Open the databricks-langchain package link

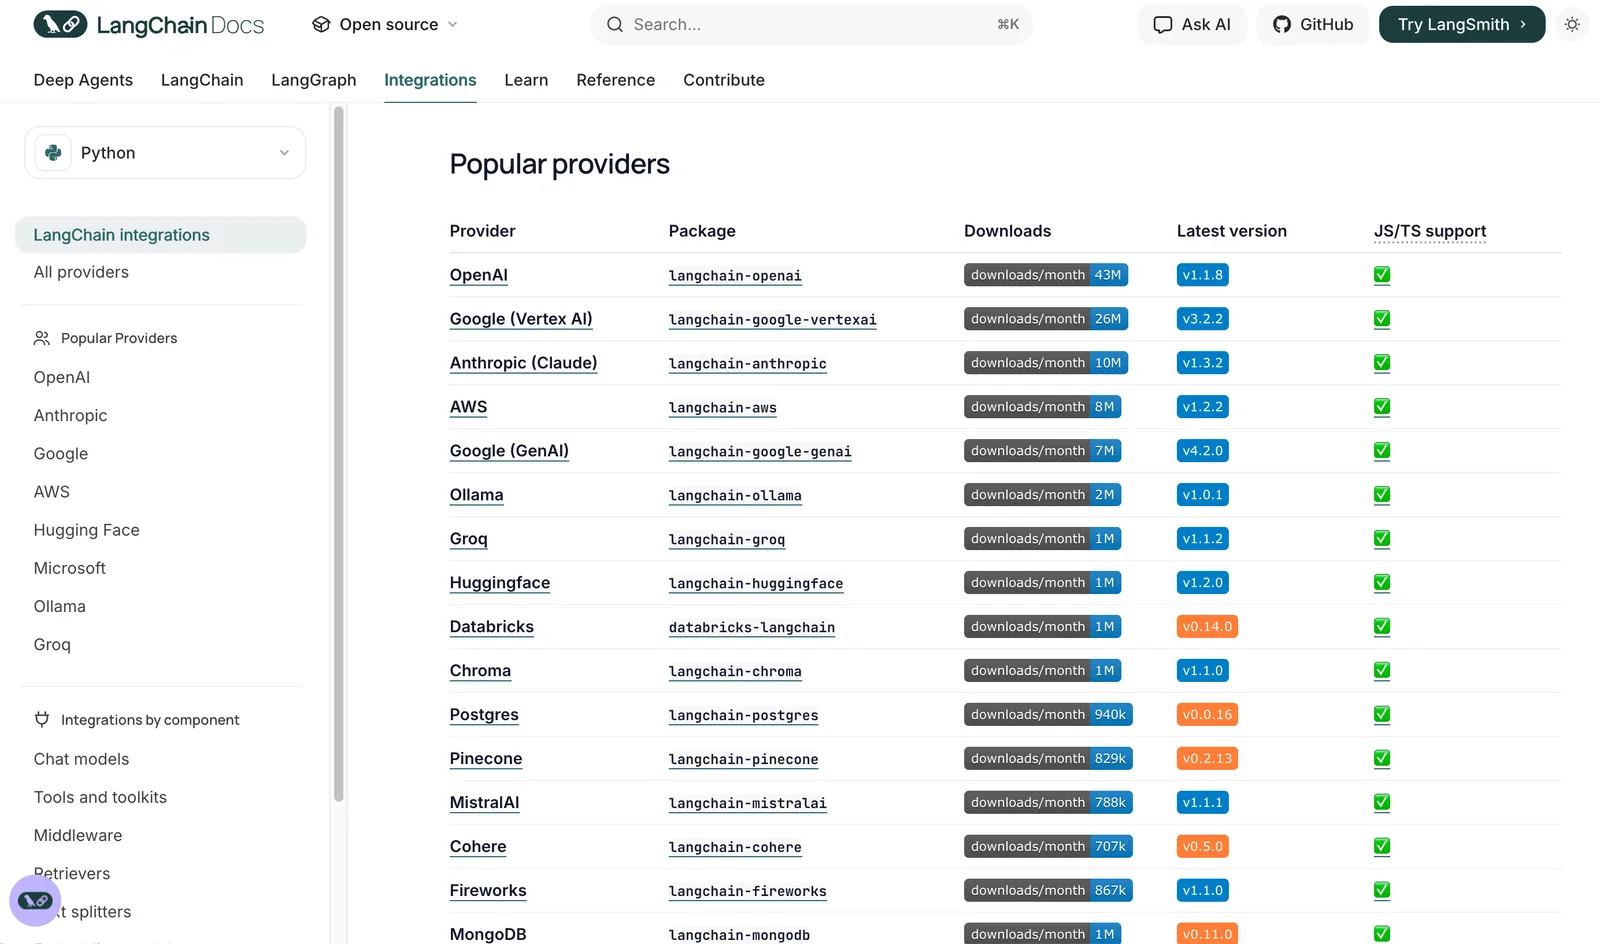pos(752,628)
